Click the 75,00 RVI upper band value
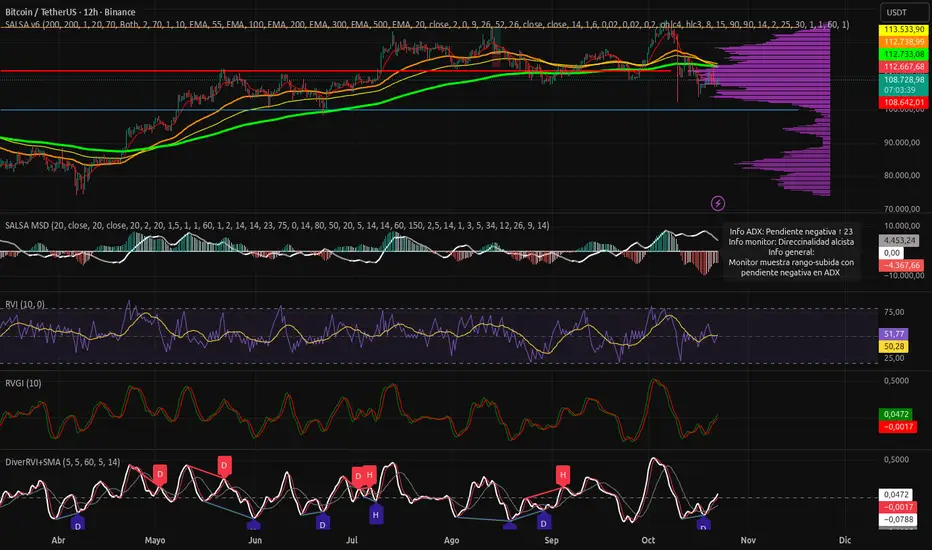The width and height of the screenshot is (932, 550). pyautogui.click(x=894, y=312)
